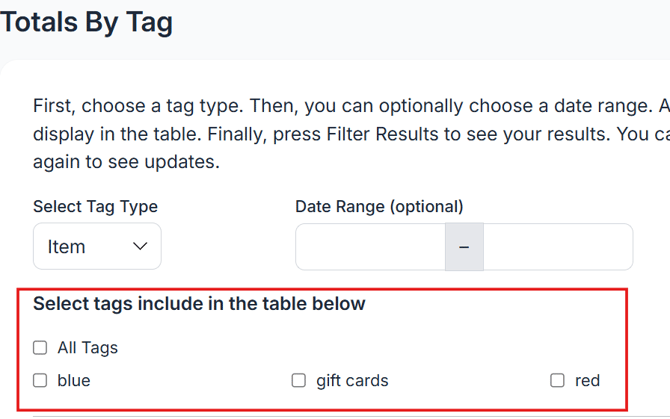Click the word 'Item' in the tag type selector
The width and height of the screenshot is (670, 419).
[66, 246]
